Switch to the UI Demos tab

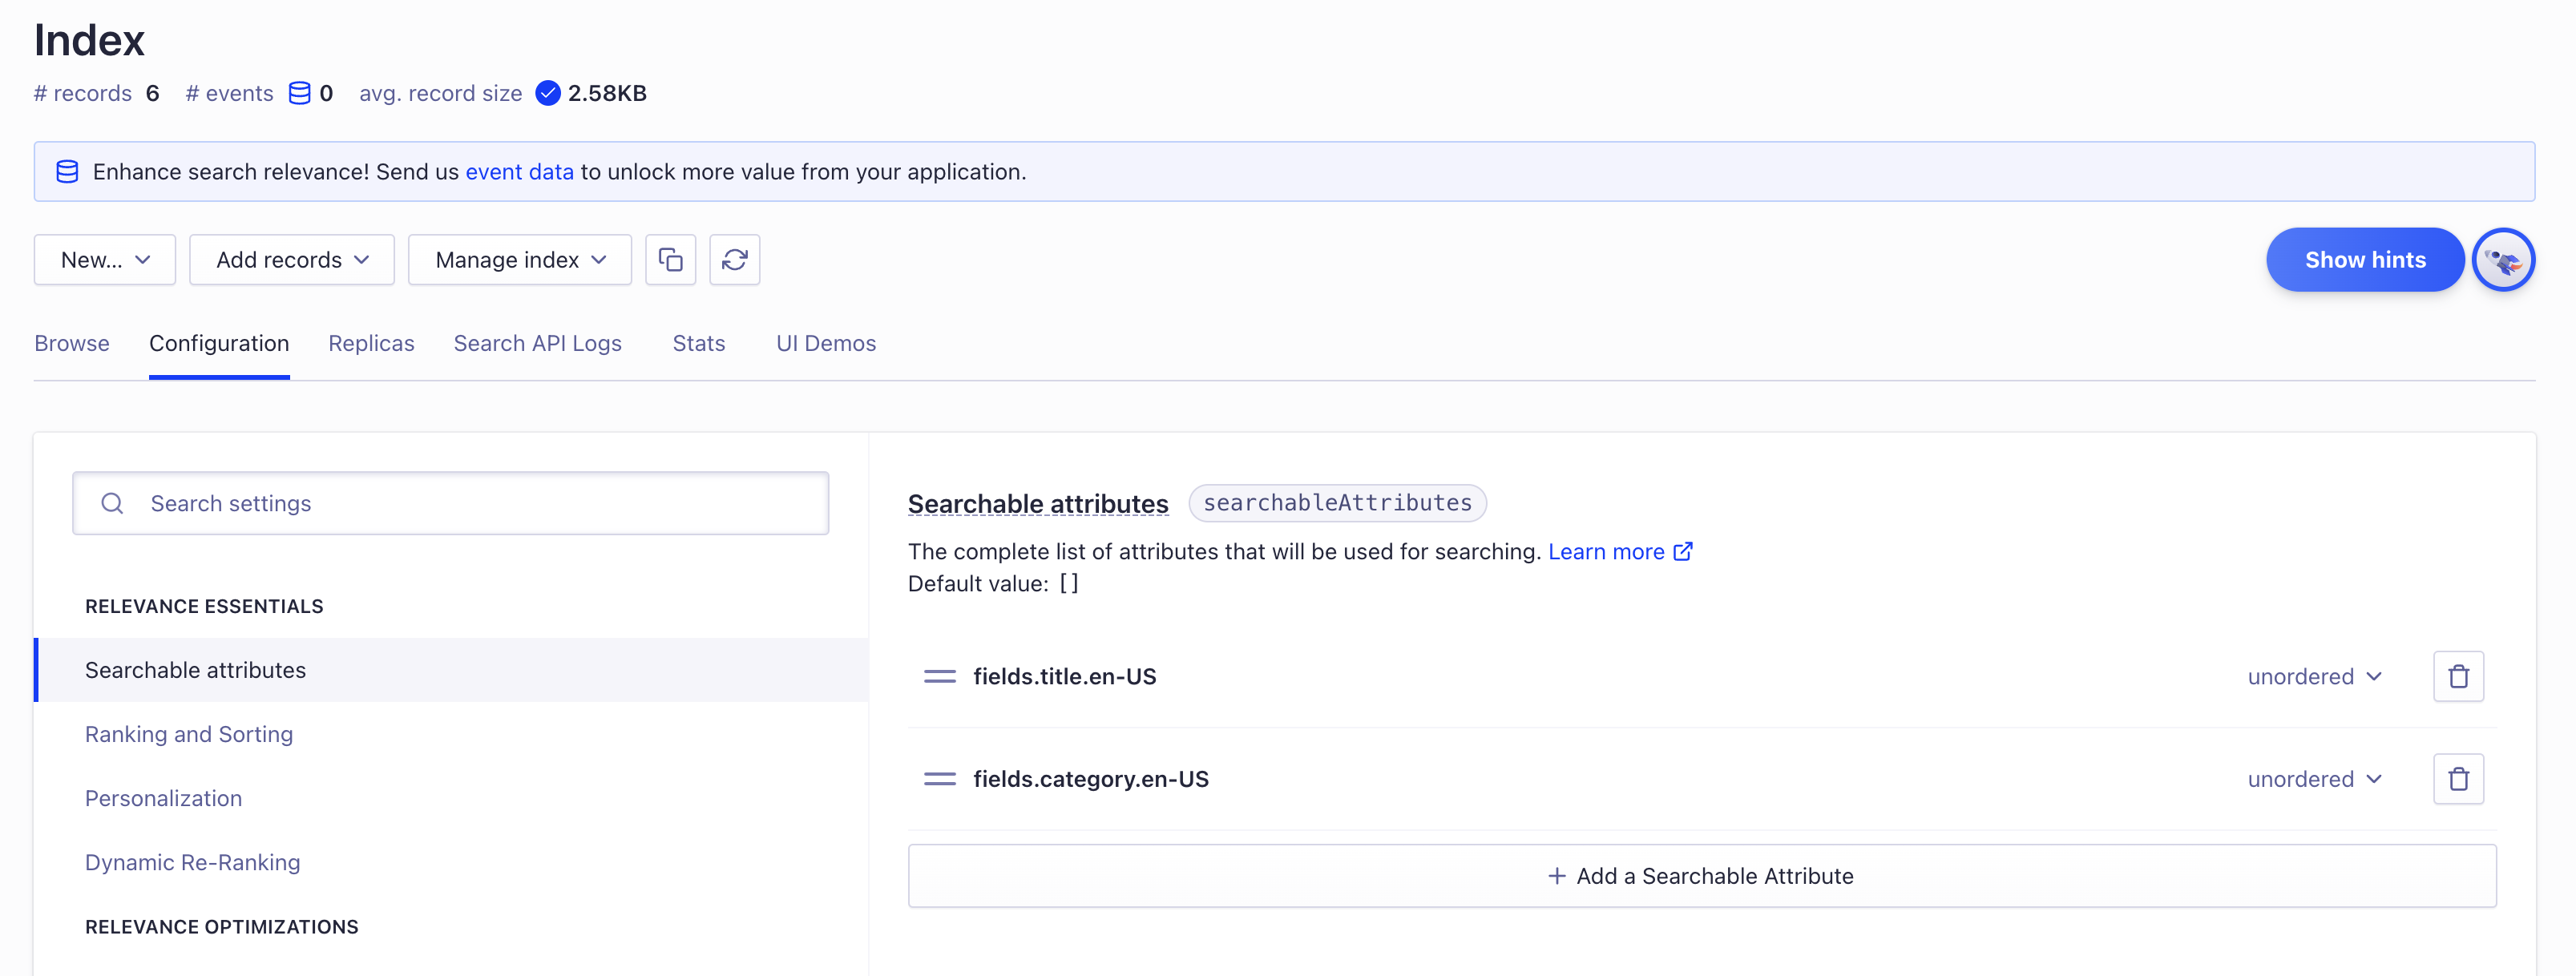pyautogui.click(x=826, y=342)
